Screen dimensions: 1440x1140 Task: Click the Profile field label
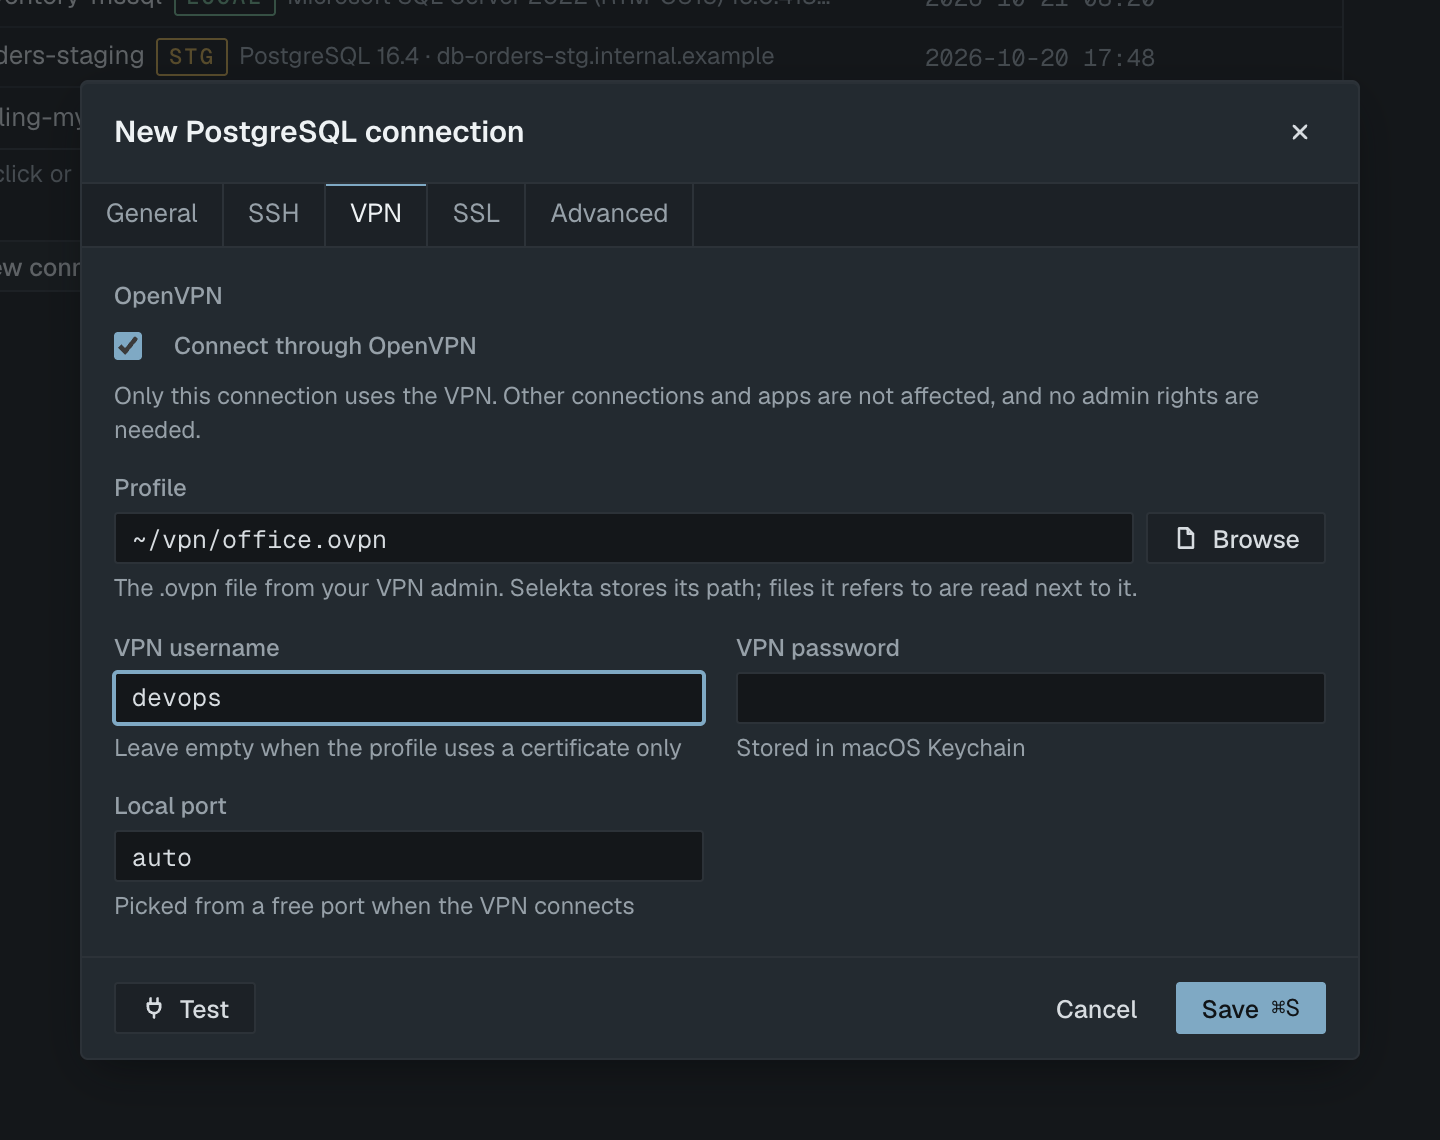(150, 488)
